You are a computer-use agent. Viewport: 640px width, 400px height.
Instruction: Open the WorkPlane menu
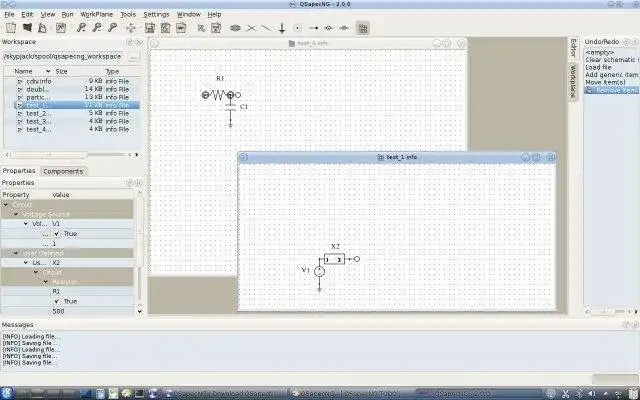point(97,14)
